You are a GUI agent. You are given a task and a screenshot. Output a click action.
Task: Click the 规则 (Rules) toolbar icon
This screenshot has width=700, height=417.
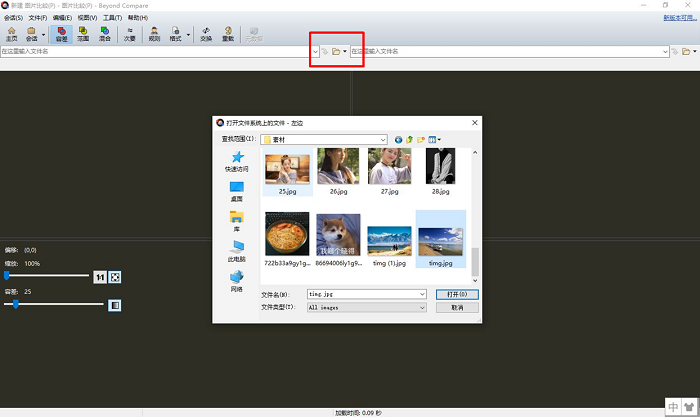(154, 34)
